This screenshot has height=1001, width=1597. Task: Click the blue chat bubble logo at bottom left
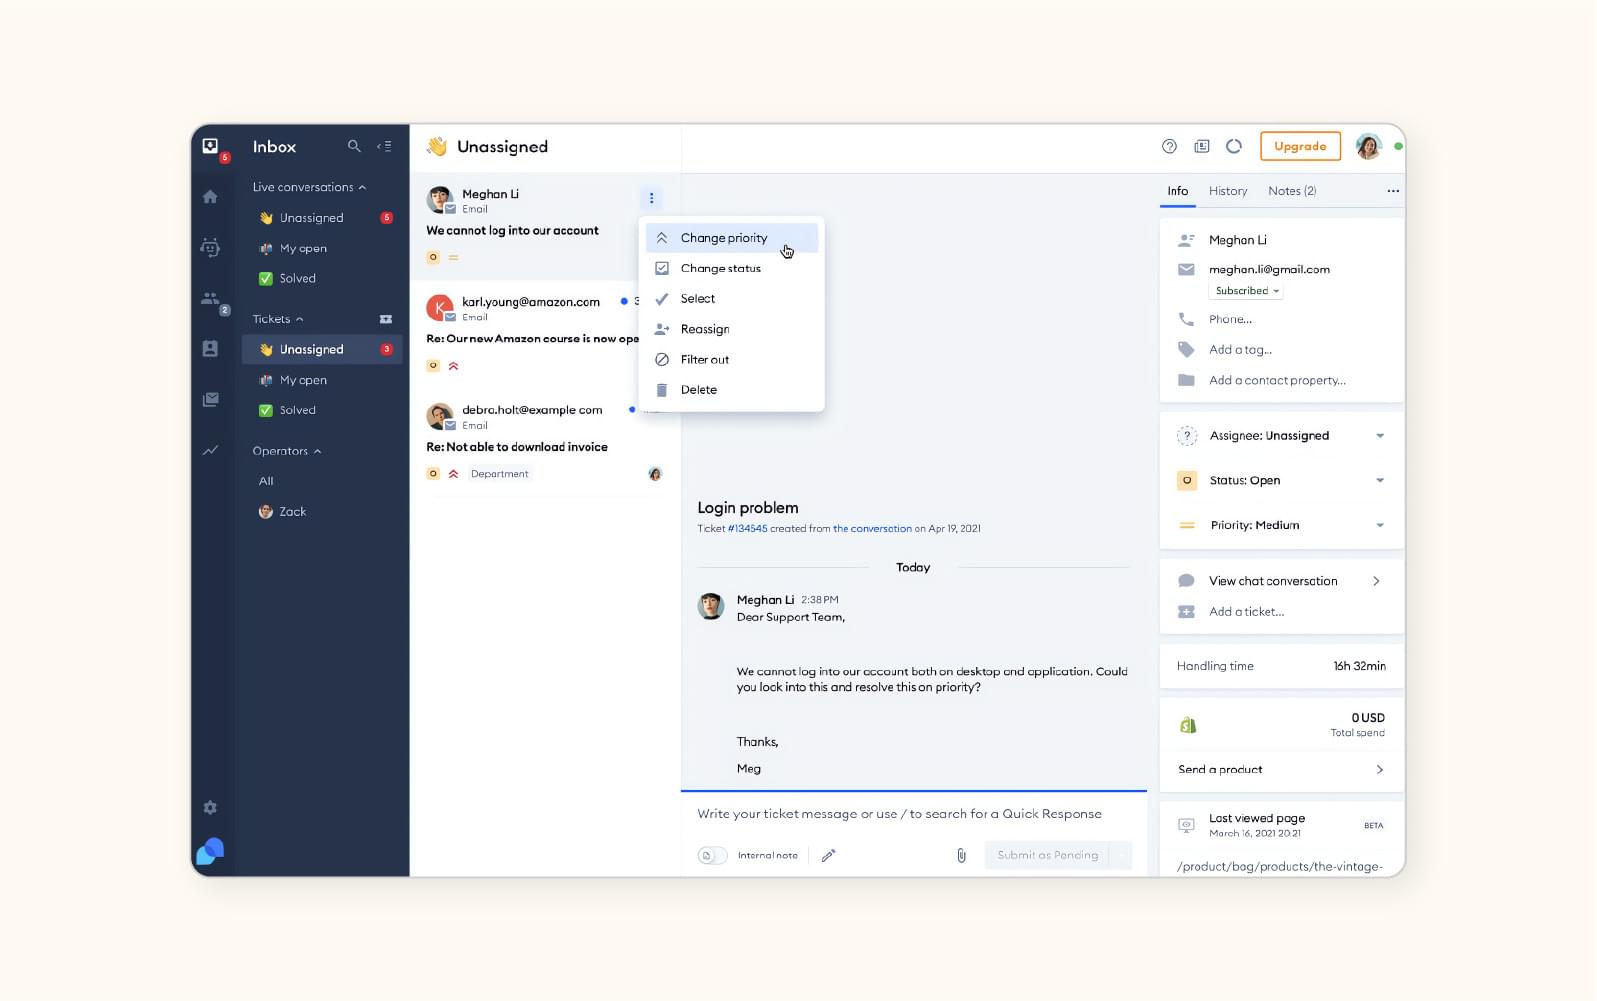210,851
